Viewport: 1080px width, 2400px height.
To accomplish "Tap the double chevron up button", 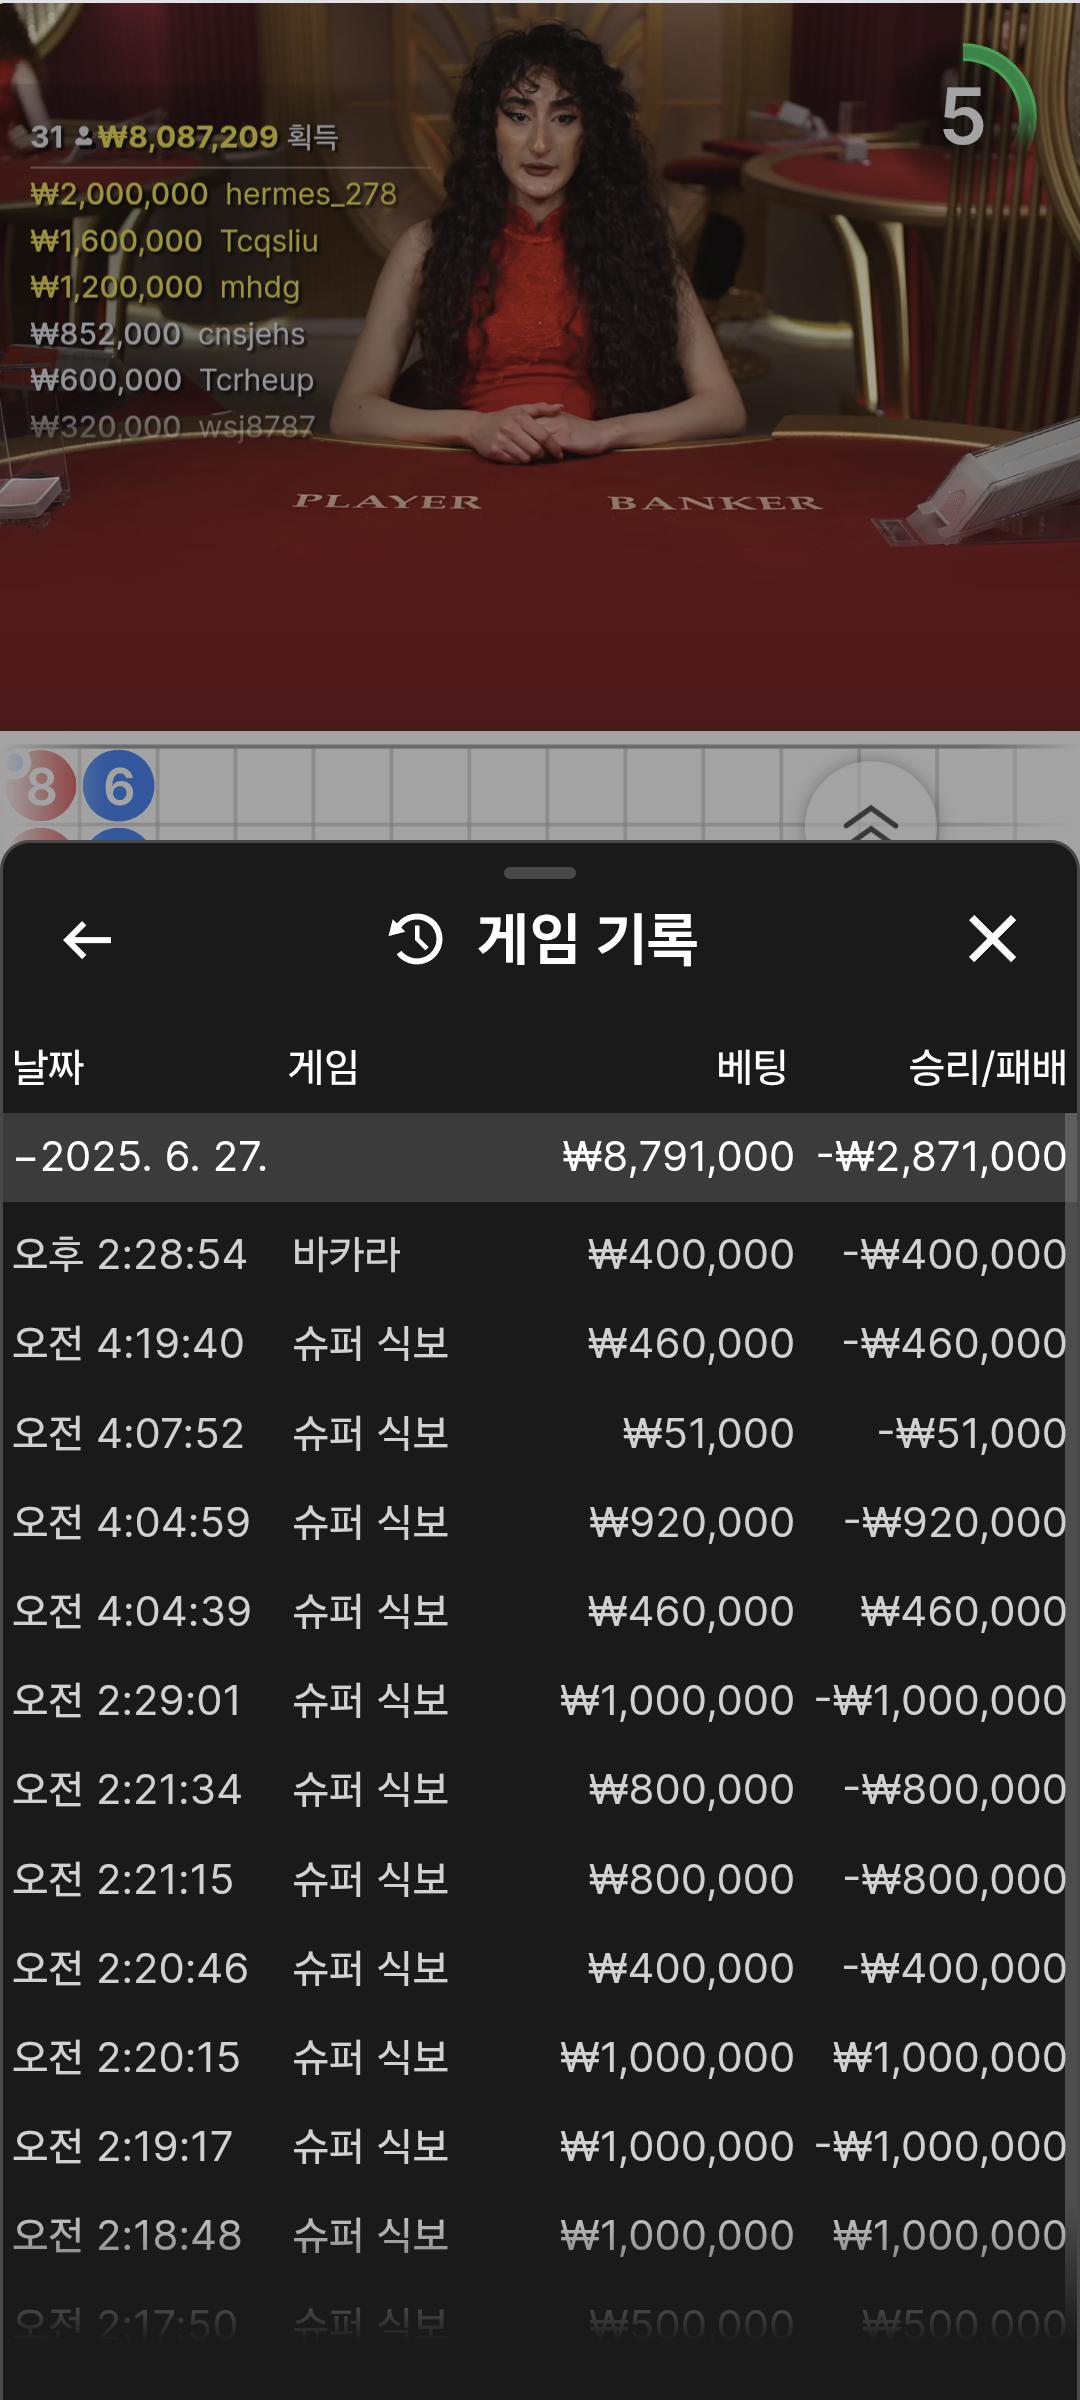I will (x=871, y=815).
